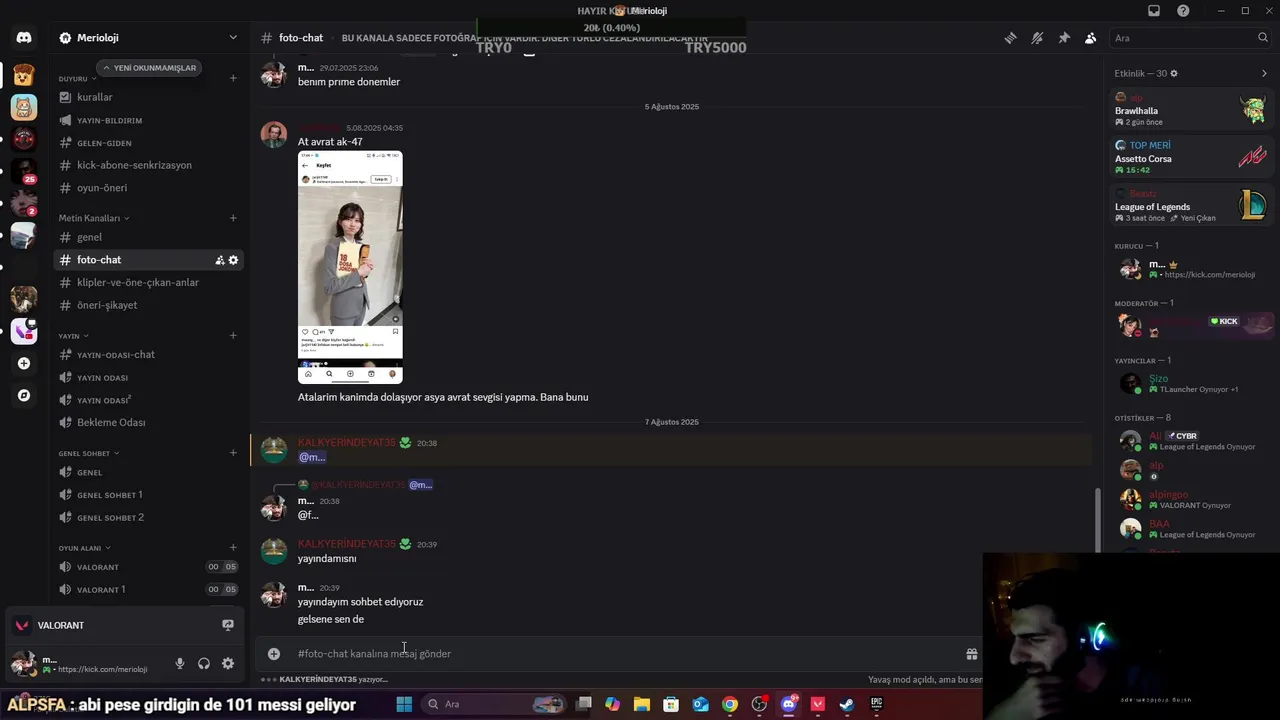Viewport: 1280px width, 720px height.
Task: Open the toast-face server icon
Action: 24,75
